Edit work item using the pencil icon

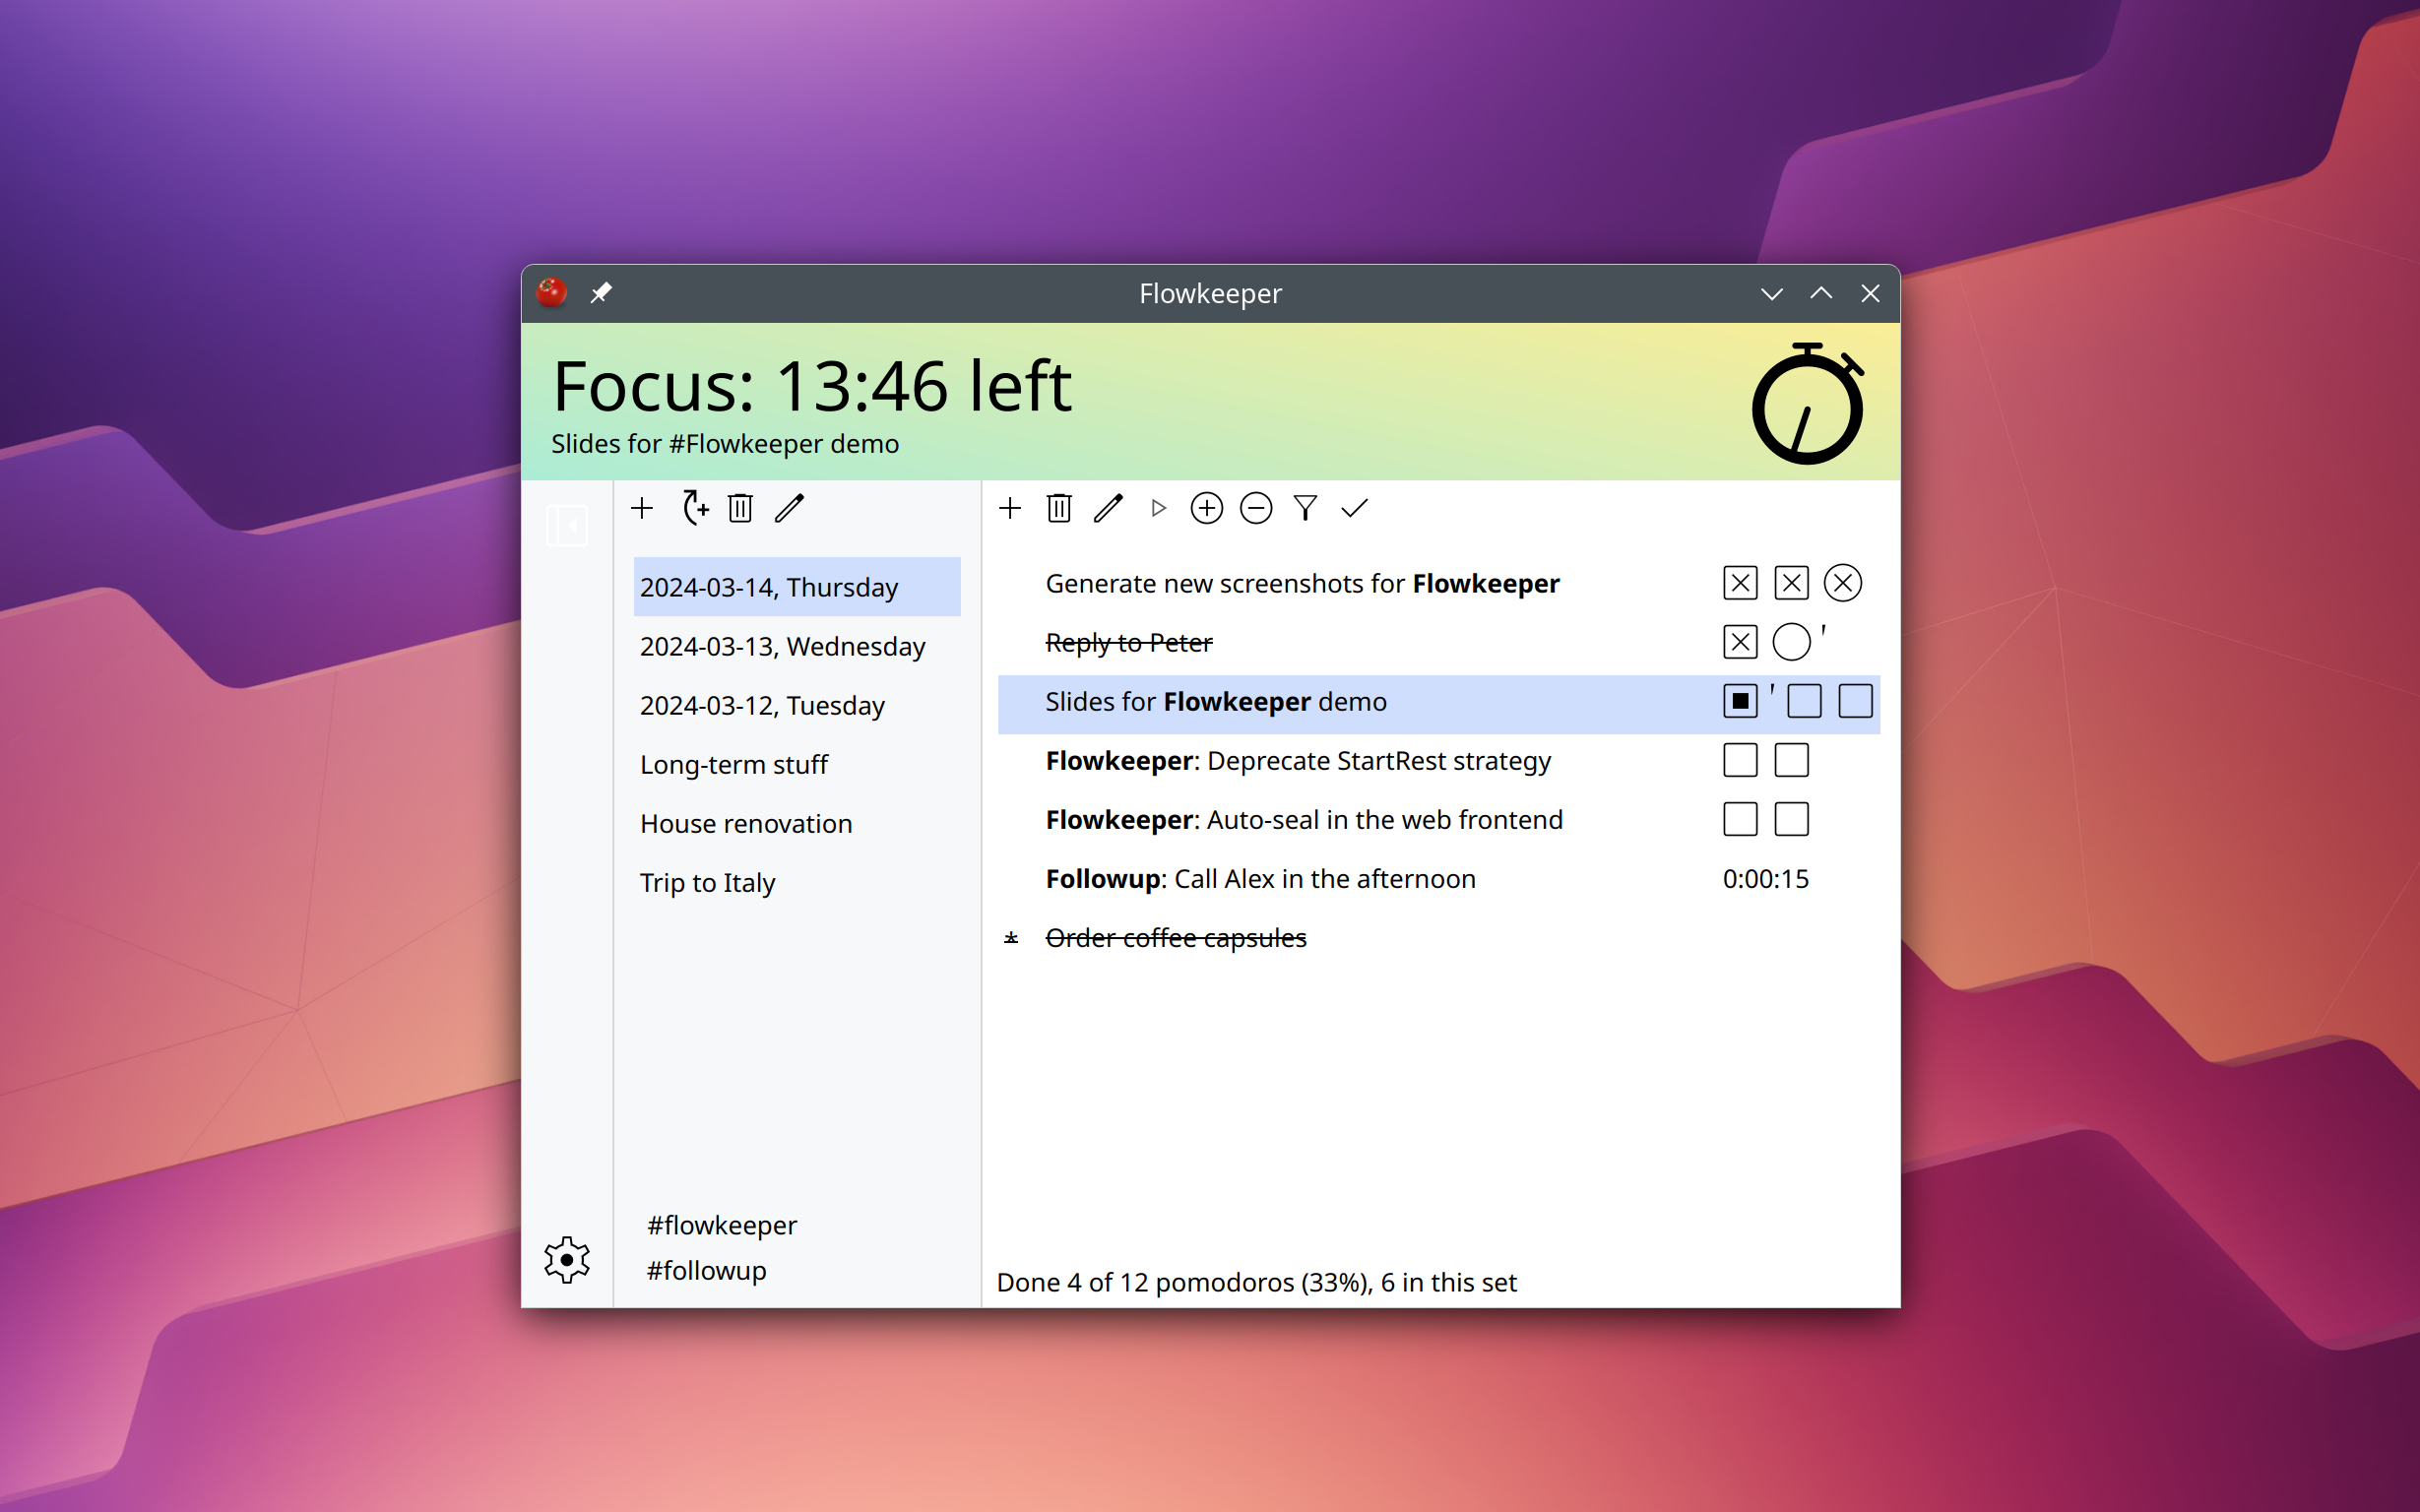(1108, 508)
